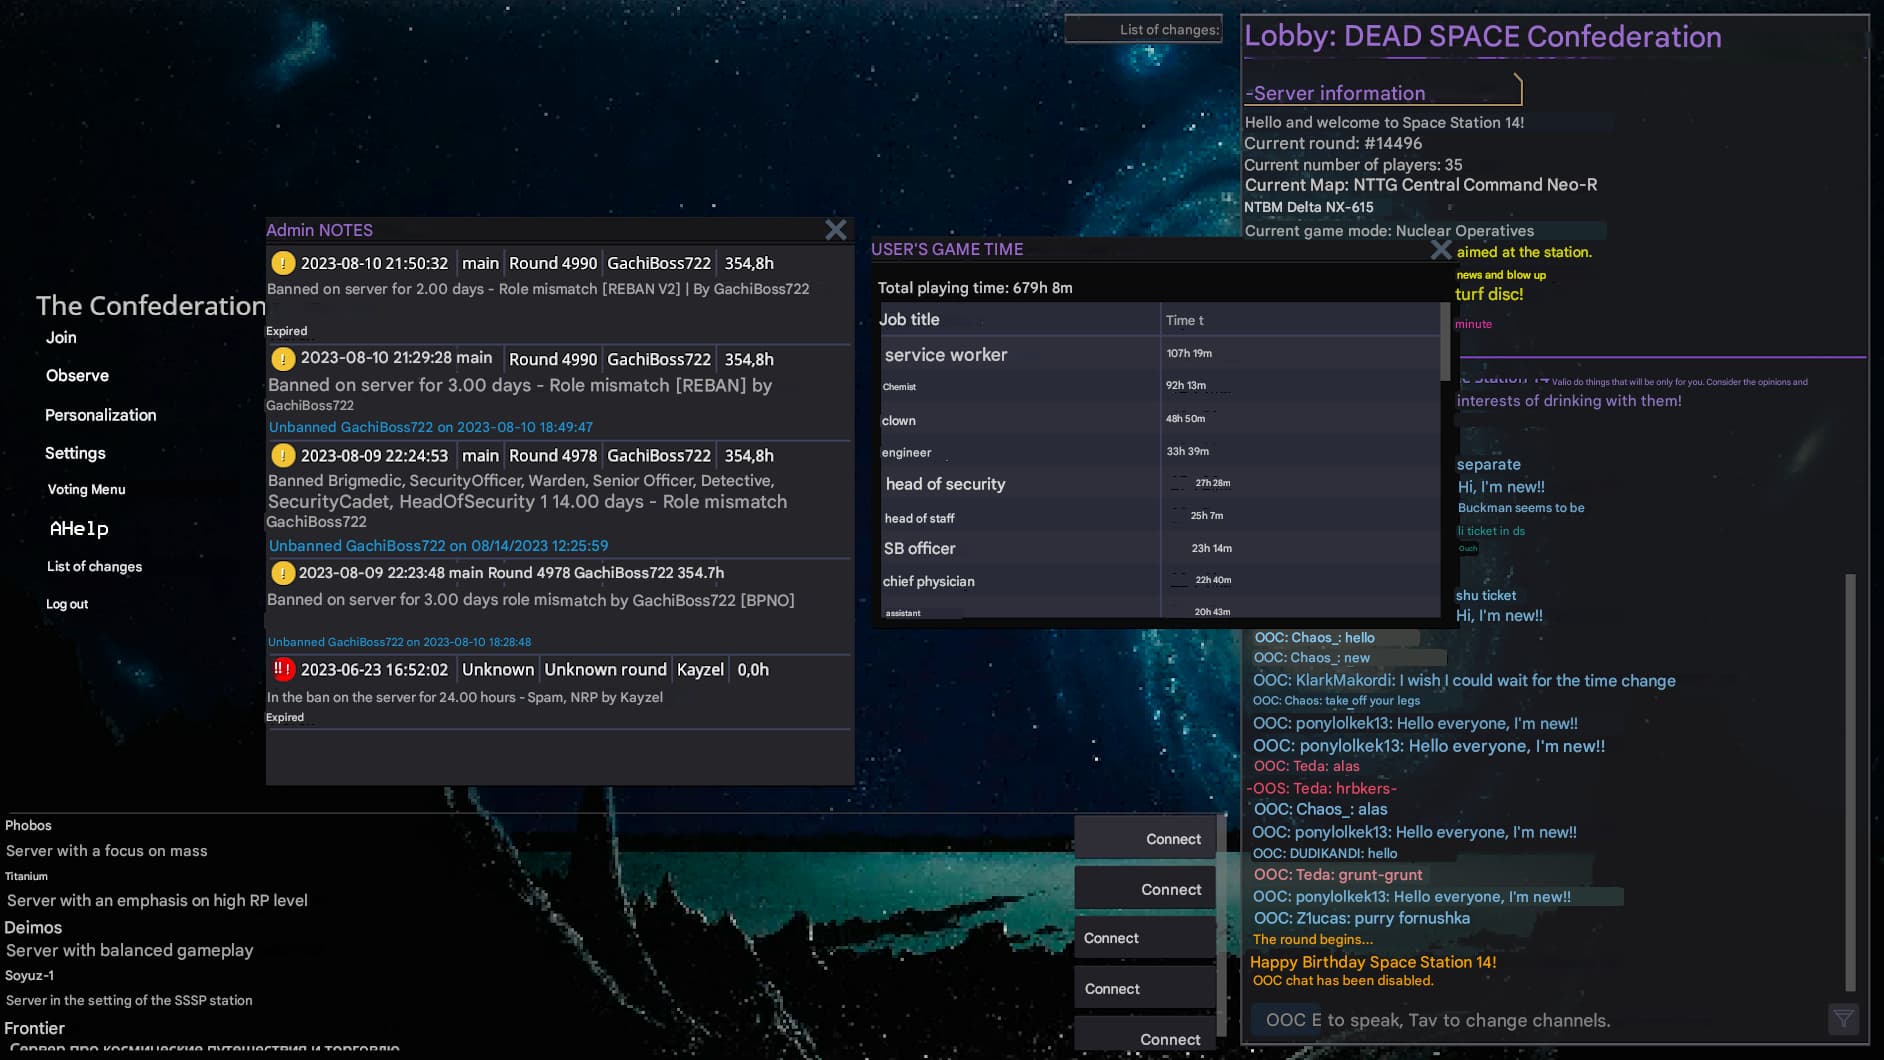Click Round 4978 in the 22:24:53 note
The image size is (1884, 1060).
[553, 455]
